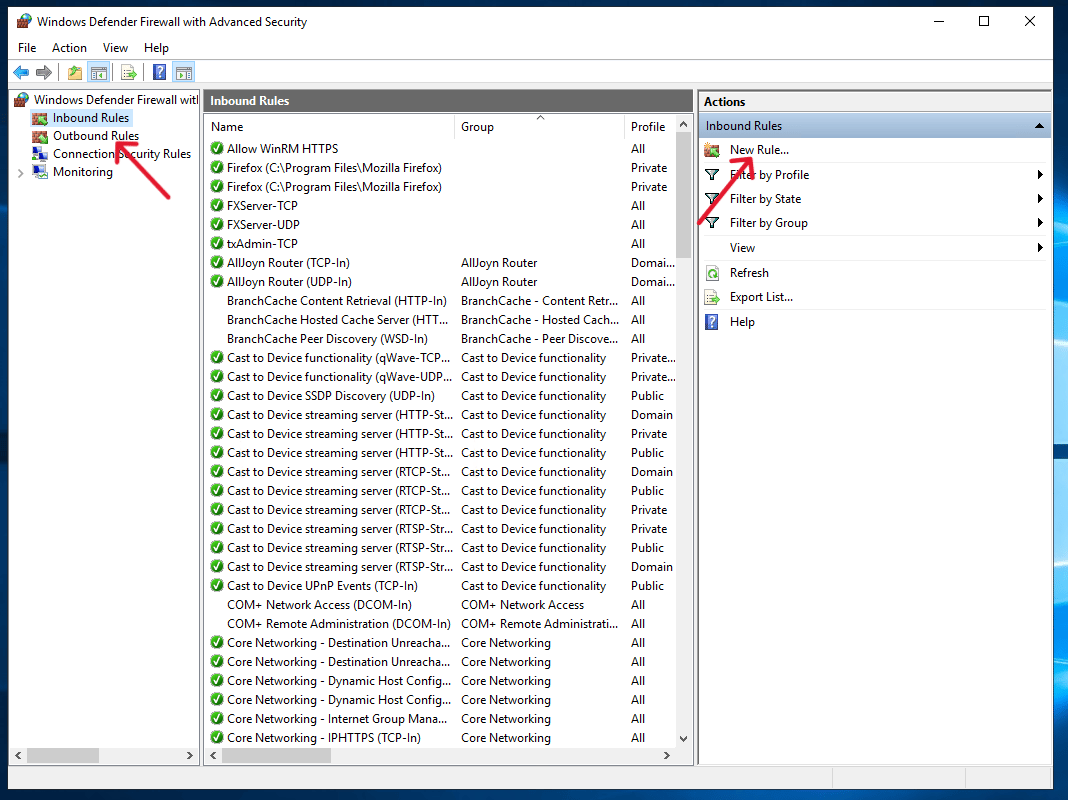1068x800 pixels.
Task: Click the Filter by State funnel icon
Action: click(712, 199)
